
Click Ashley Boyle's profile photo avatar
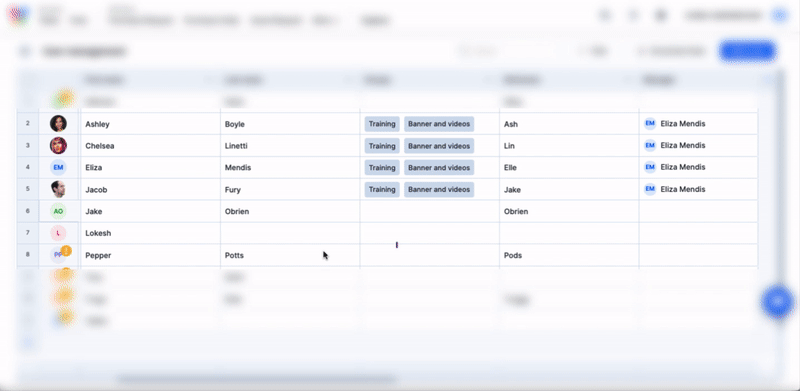[x=58, y=124]
